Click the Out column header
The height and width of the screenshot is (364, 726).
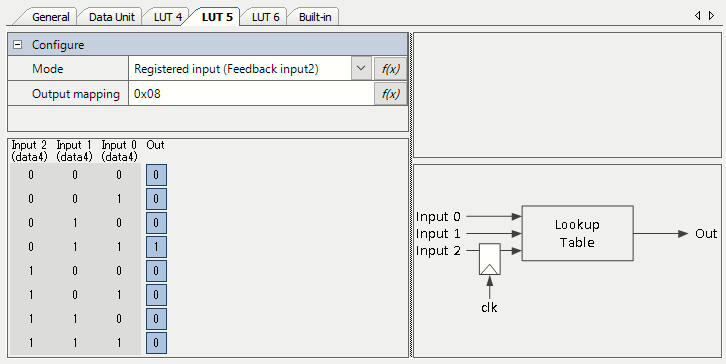coord(155,145)
